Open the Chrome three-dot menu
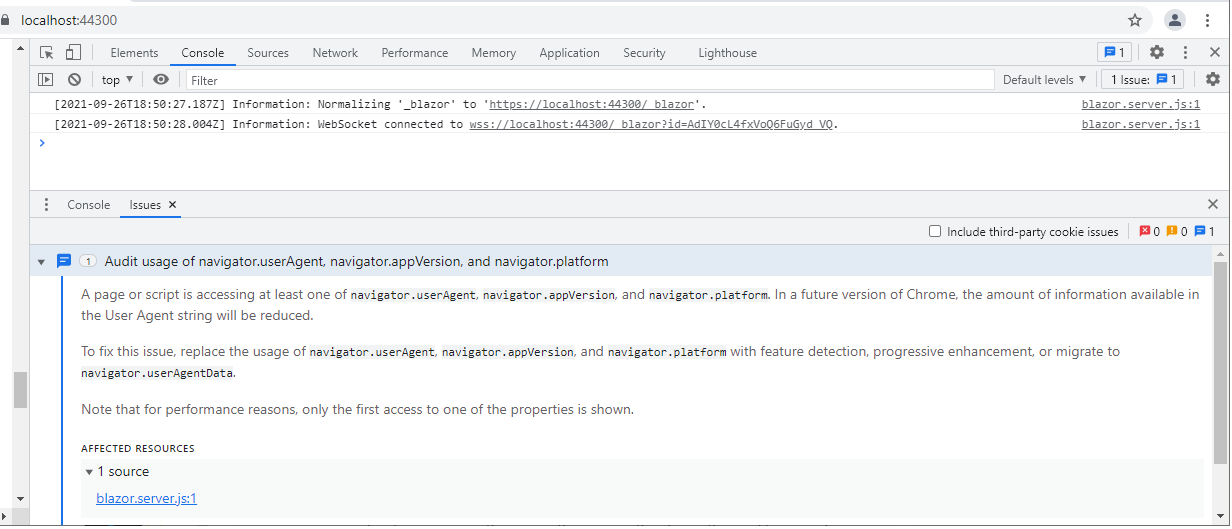The image size is (1232, 529). 1208,20
